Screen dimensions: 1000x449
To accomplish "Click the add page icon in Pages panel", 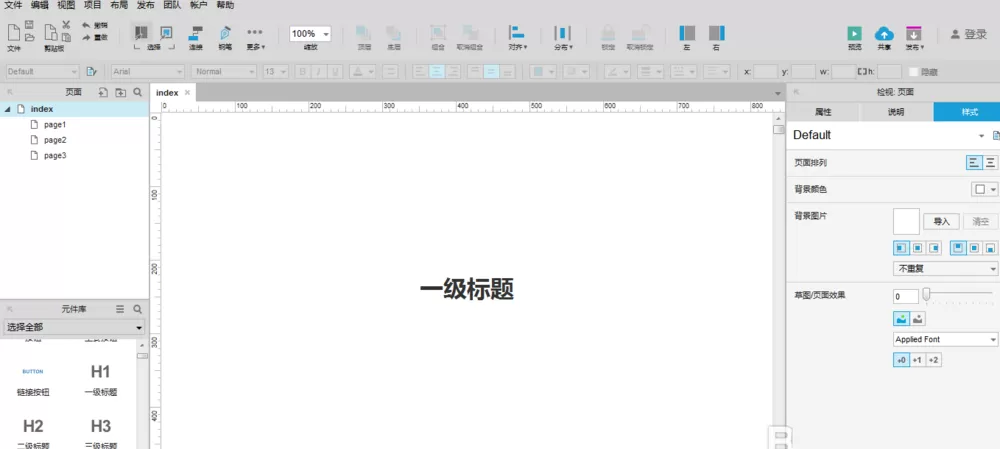I will point(103,92).
